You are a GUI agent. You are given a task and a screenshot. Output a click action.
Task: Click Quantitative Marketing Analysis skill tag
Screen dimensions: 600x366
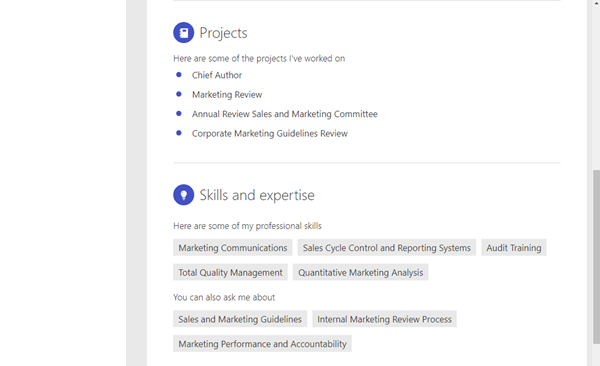(360, 272)
